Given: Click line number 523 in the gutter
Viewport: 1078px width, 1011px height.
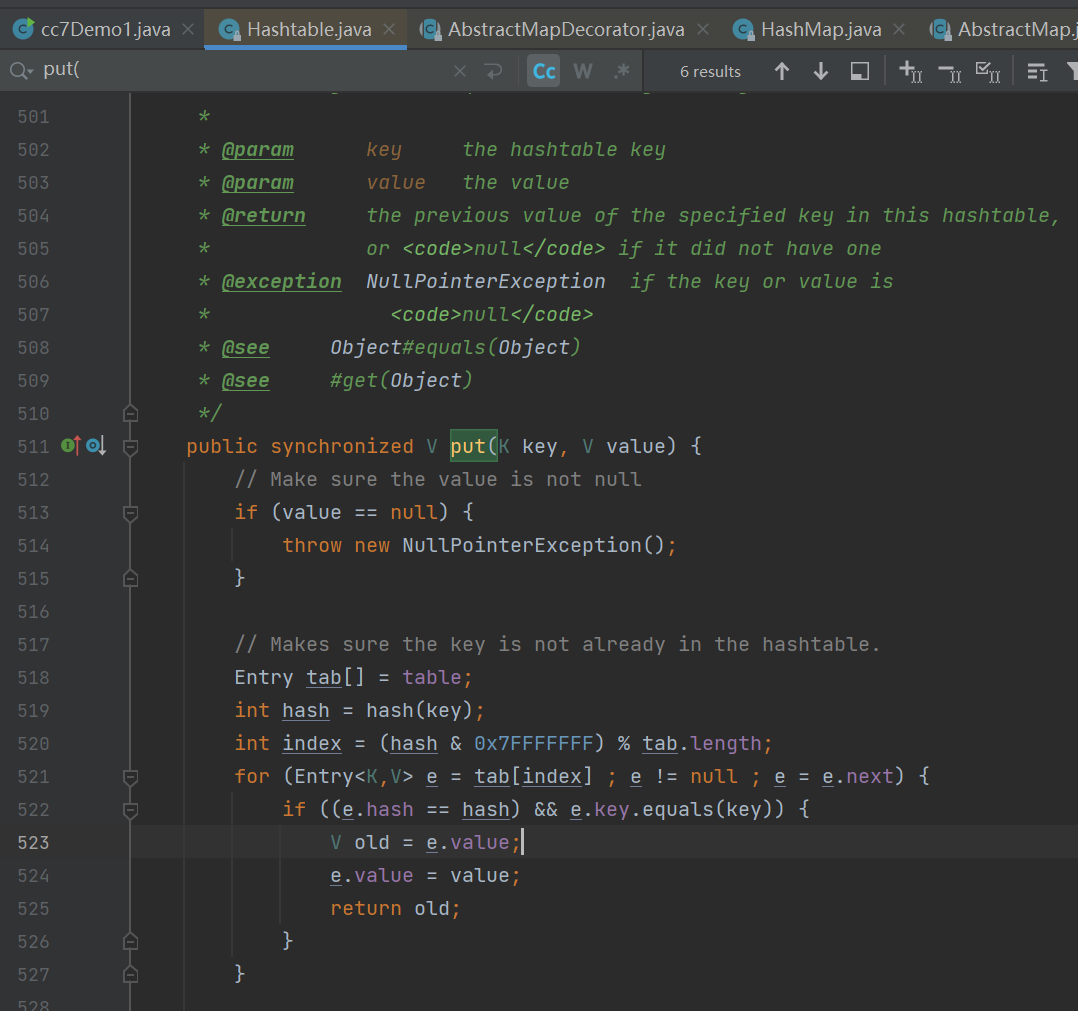Looking at the screenshot, I should coord(34,843).
